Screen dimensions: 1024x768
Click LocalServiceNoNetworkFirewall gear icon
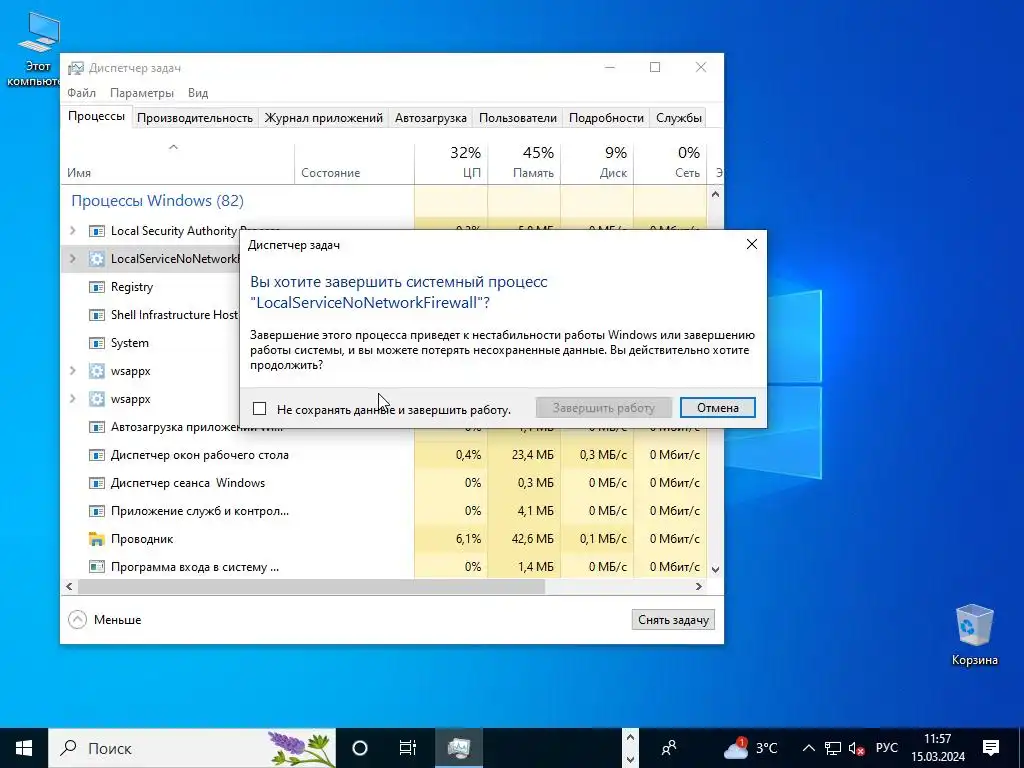coord(97,259)
